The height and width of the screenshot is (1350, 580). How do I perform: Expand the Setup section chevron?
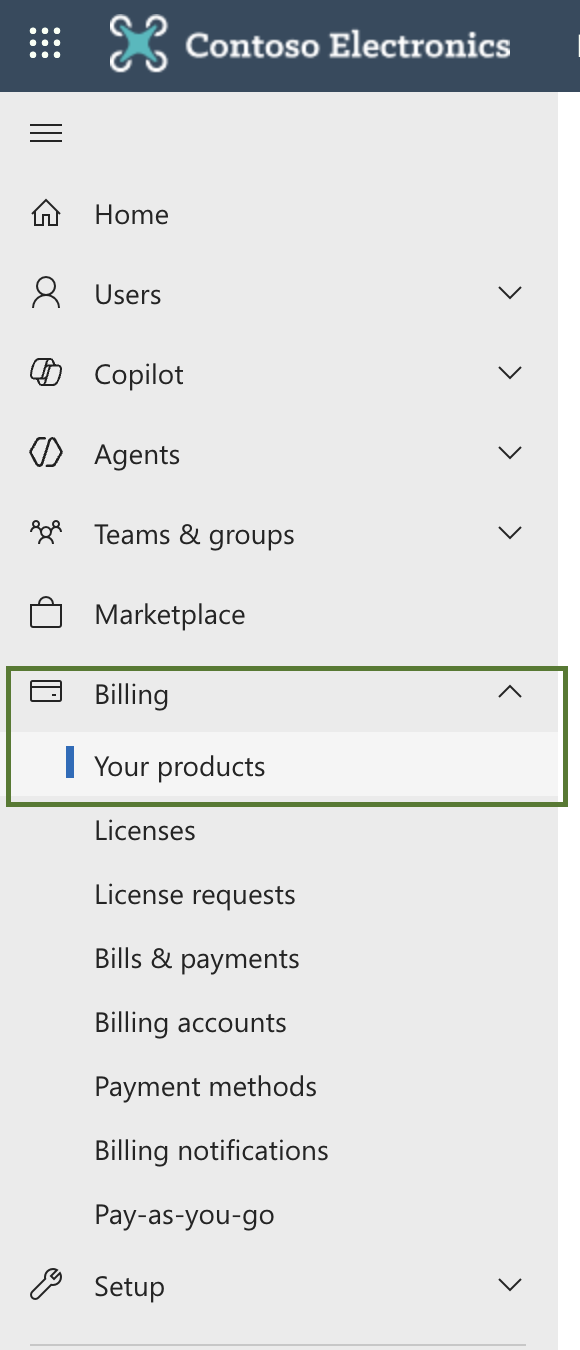tap(510, 1285)
